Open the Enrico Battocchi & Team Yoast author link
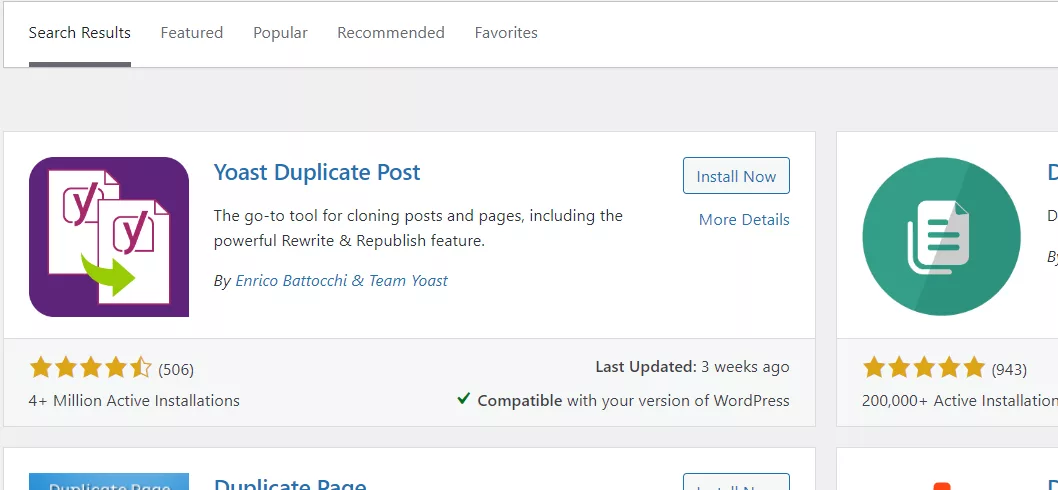Viewport: 1058px width, 490px height. point(341,281)
